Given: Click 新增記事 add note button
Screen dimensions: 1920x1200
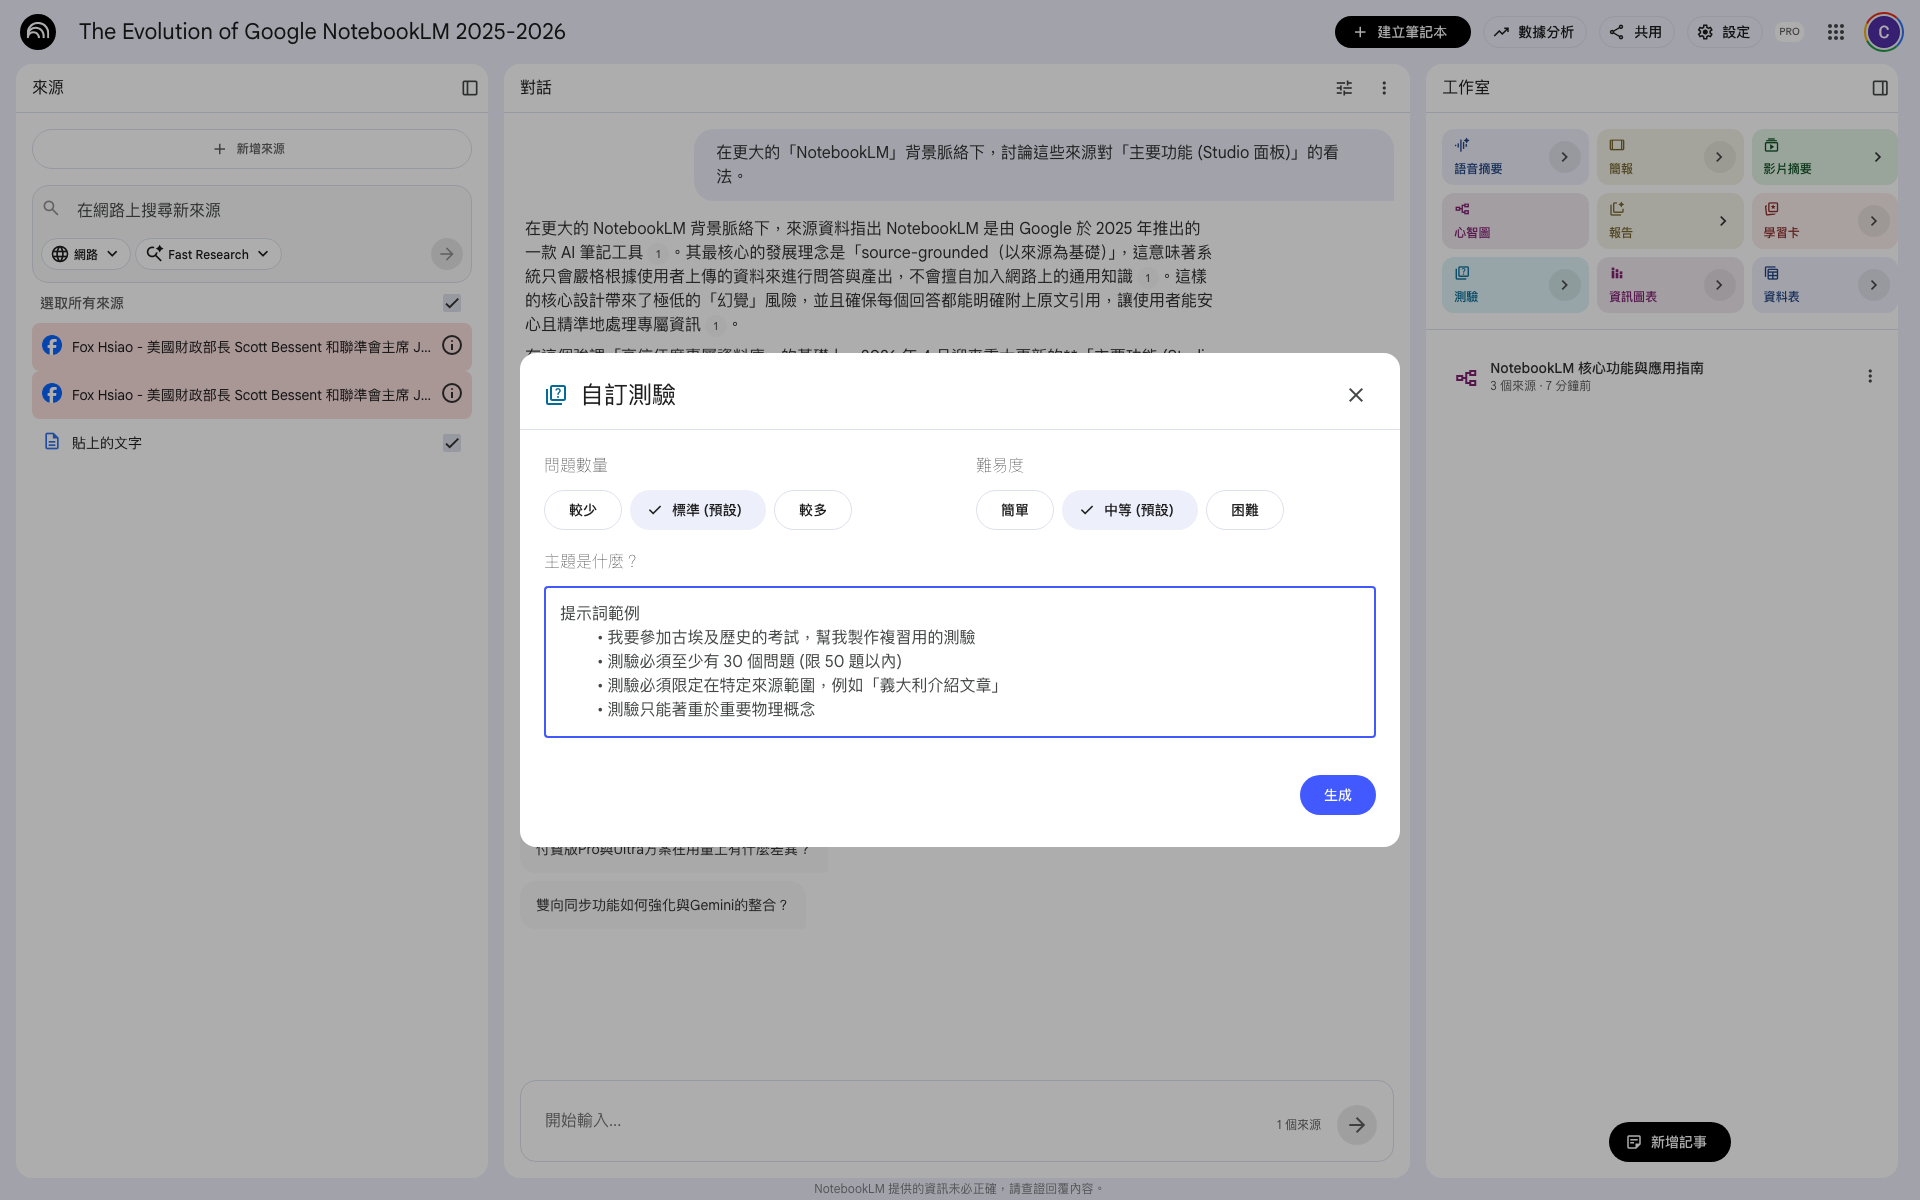Looking at the screenshot, I should pos(1669,1142).
